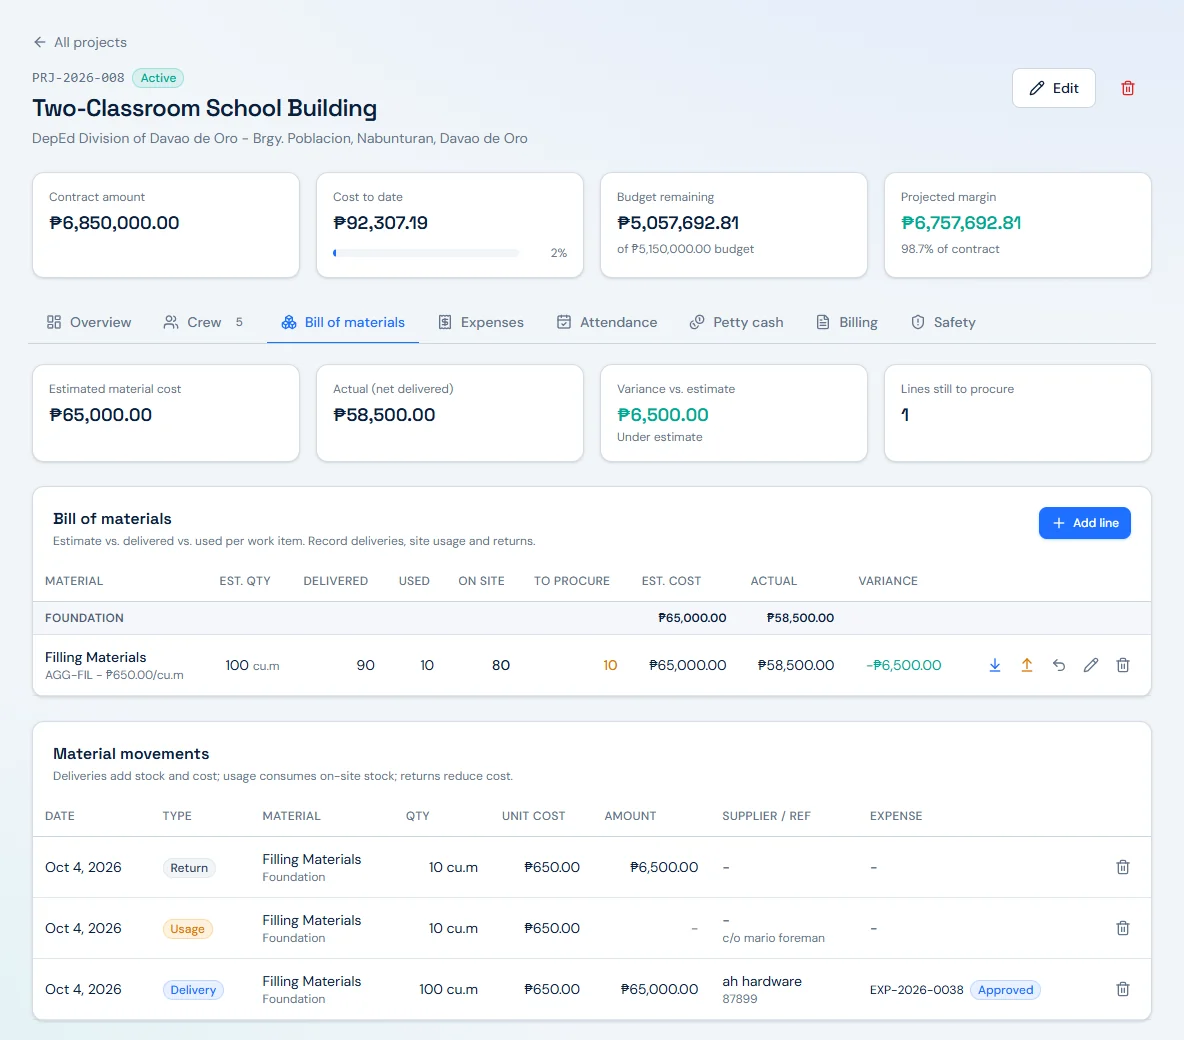Click the Cost to date progress bar

point(426,253)
